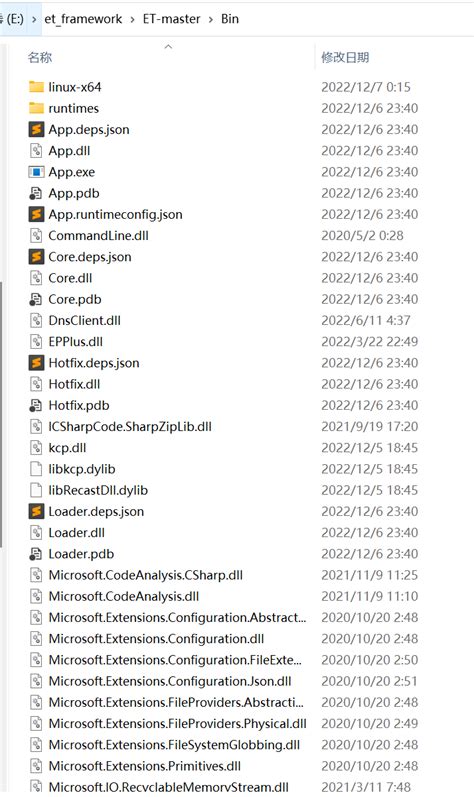The image size is (474, 797).
Task: Select the App.deps.json Sublime file icon
Action: pyautogui.click(x=36, y=130)
